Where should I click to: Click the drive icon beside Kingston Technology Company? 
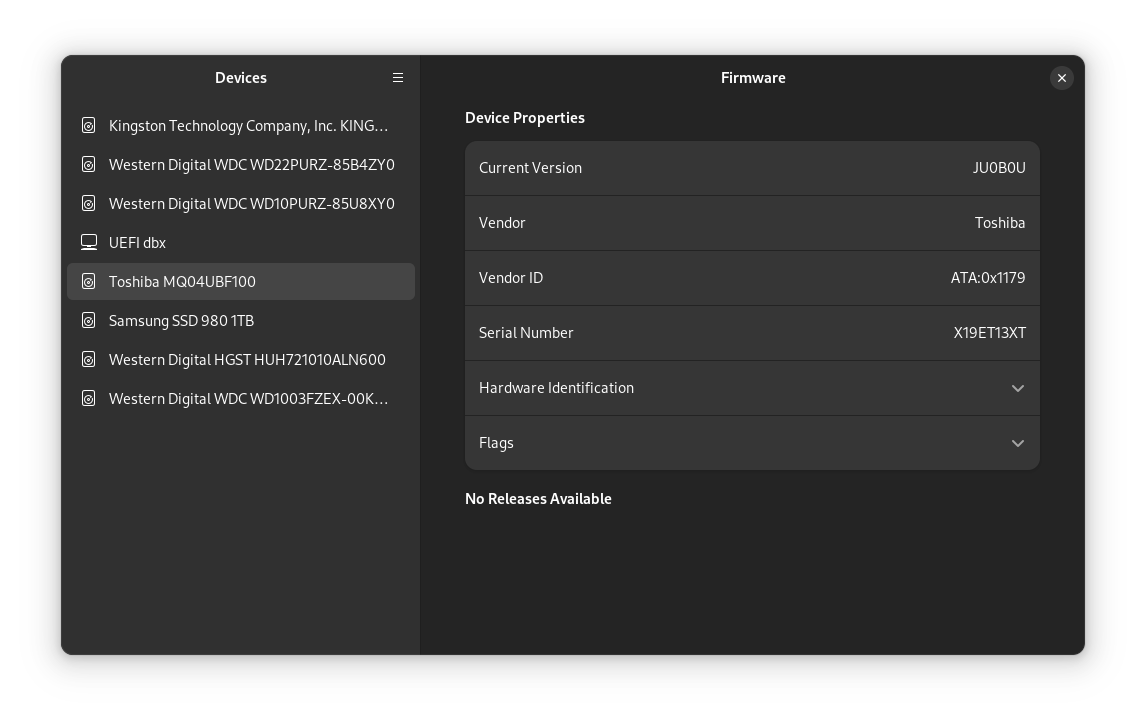(88, 126)
